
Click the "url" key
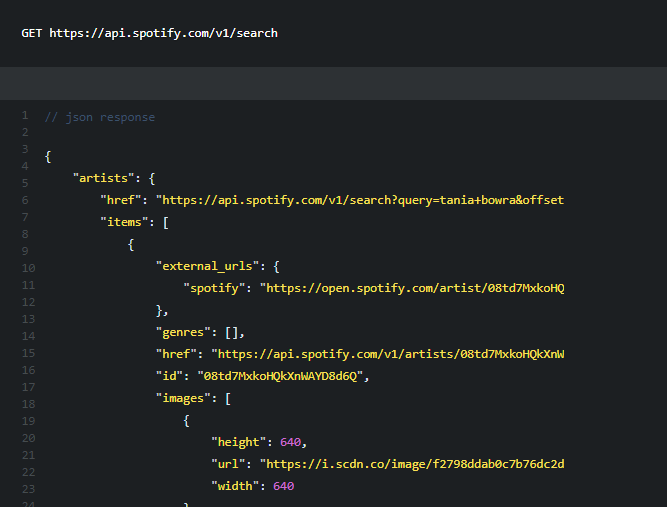pos(228,464)
